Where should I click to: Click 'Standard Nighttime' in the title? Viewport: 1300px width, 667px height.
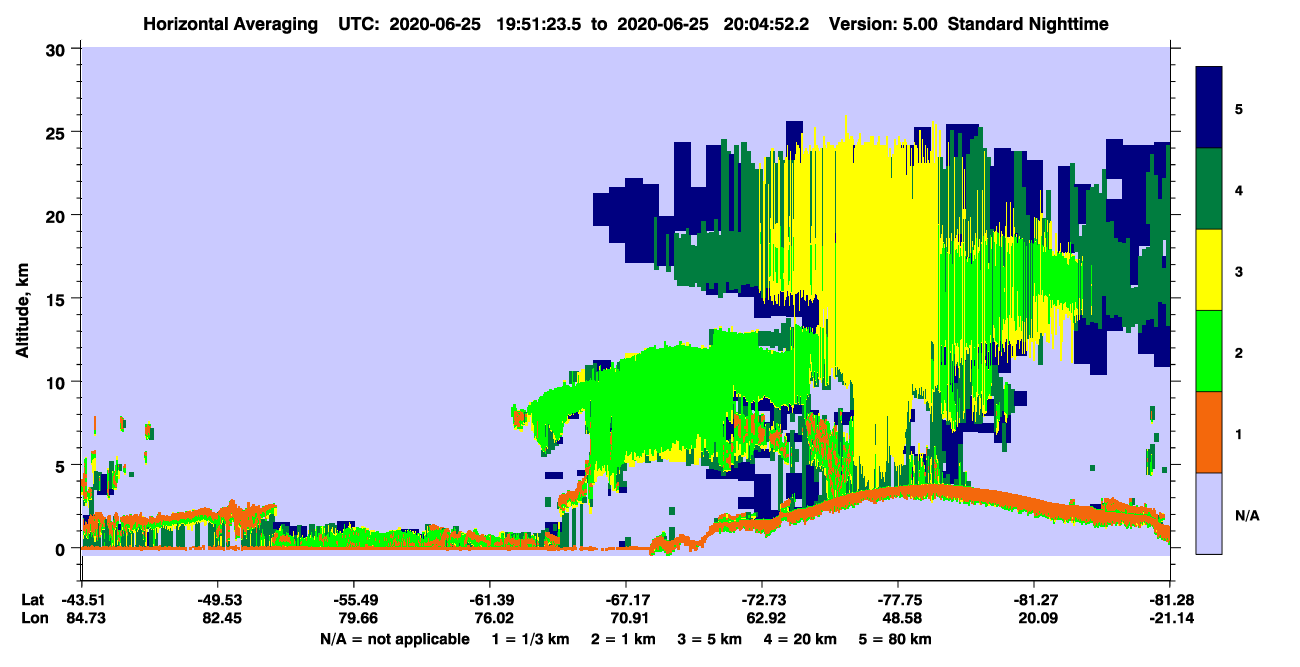[1027, 23]
